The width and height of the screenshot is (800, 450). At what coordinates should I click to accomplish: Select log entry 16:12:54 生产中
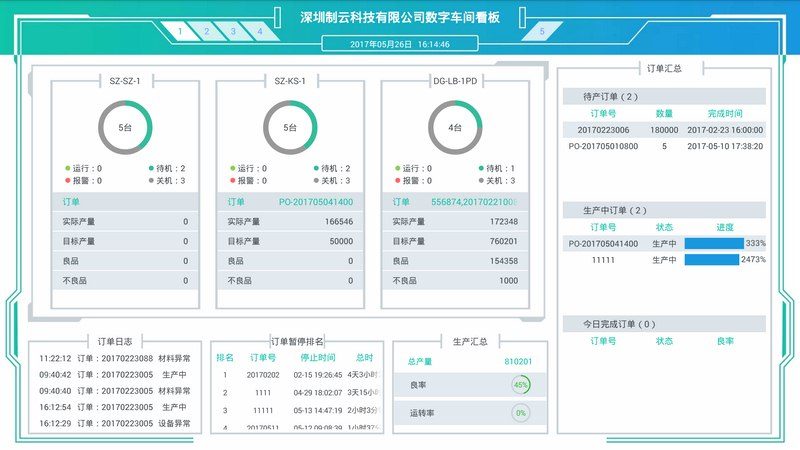[115, 407]
